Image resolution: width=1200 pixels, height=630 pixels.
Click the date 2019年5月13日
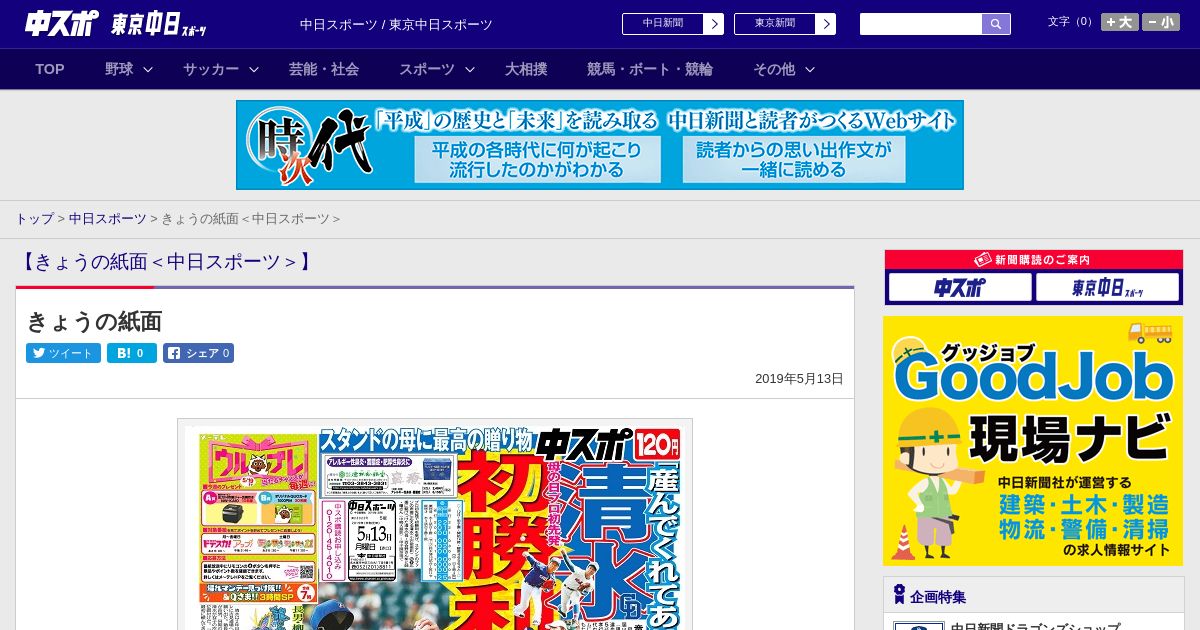(x=799, y=379)
